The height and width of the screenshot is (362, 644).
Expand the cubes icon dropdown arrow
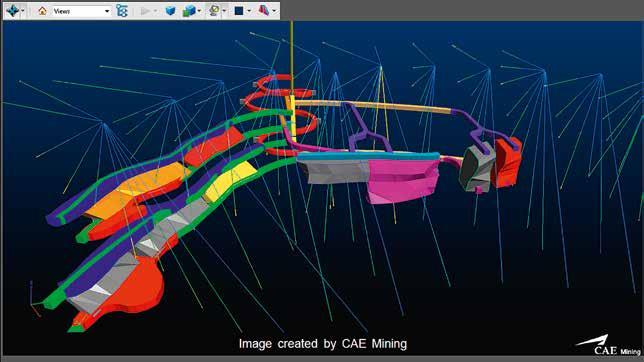(199, 11)
